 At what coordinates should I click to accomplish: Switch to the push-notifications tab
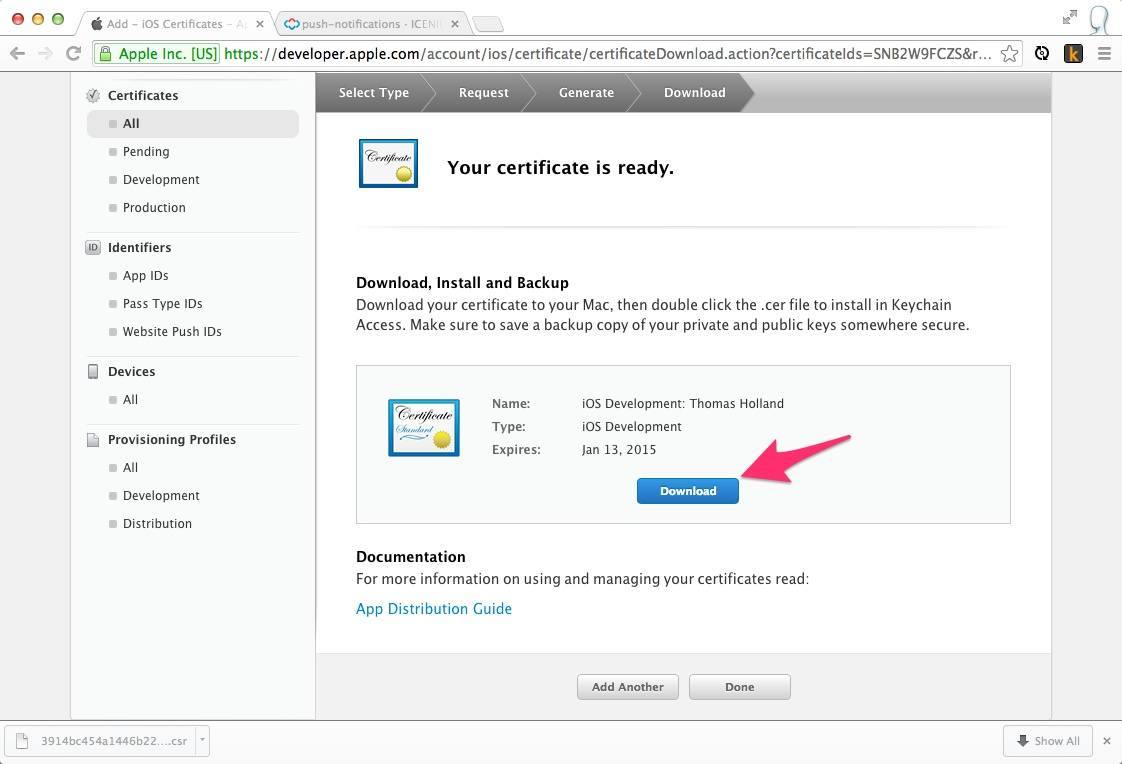coord(369,23)
